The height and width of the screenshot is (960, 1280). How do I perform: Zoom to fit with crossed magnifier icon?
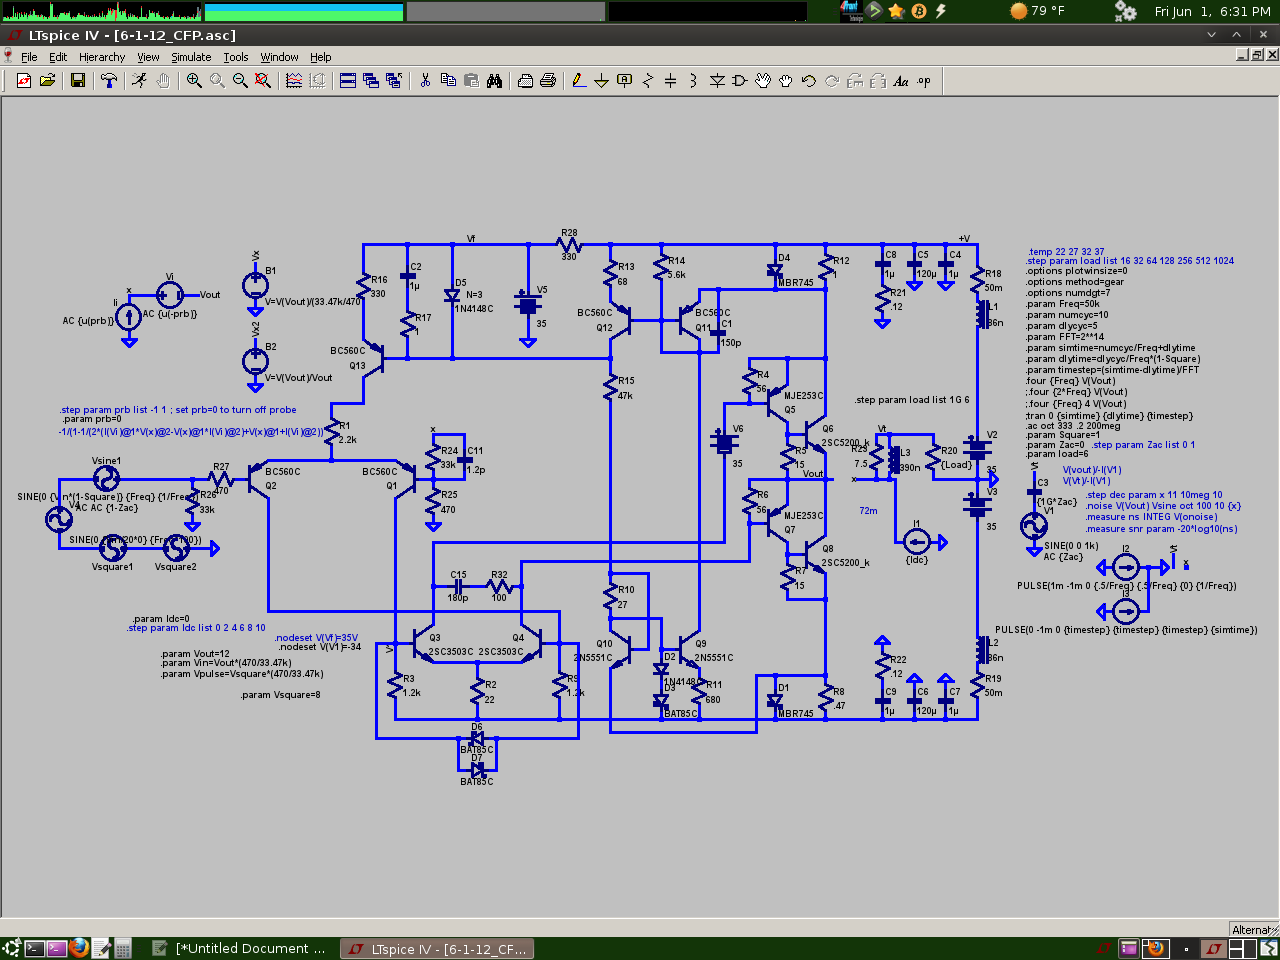click(263, 80)
